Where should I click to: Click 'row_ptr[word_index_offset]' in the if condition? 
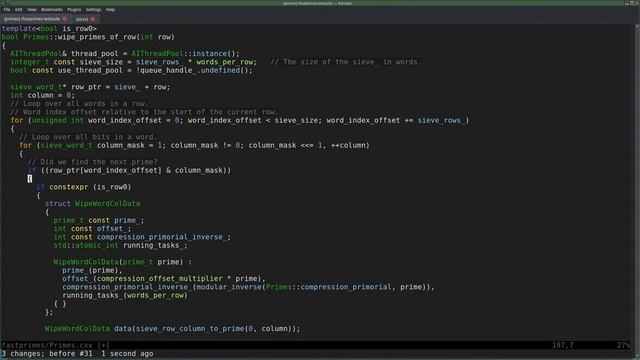(x=105, y=170)
